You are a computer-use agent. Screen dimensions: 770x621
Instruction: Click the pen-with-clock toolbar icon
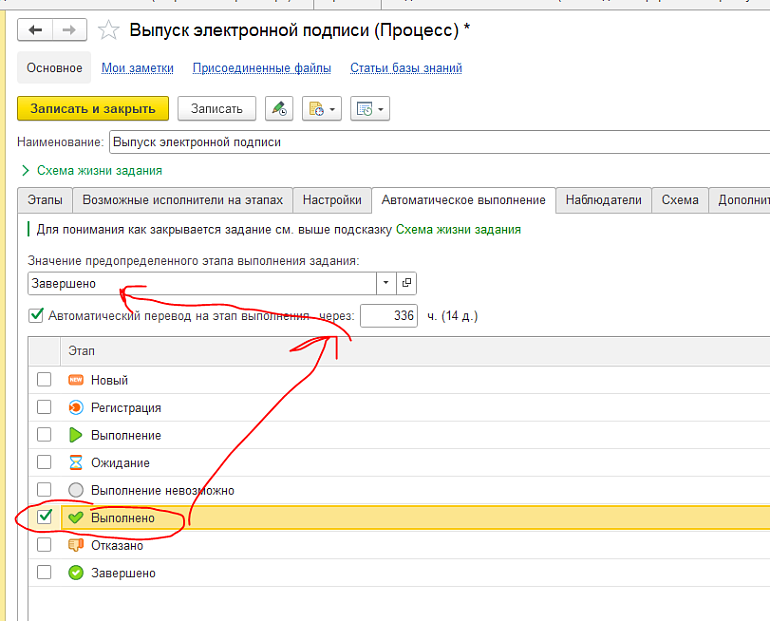(279, 109)
